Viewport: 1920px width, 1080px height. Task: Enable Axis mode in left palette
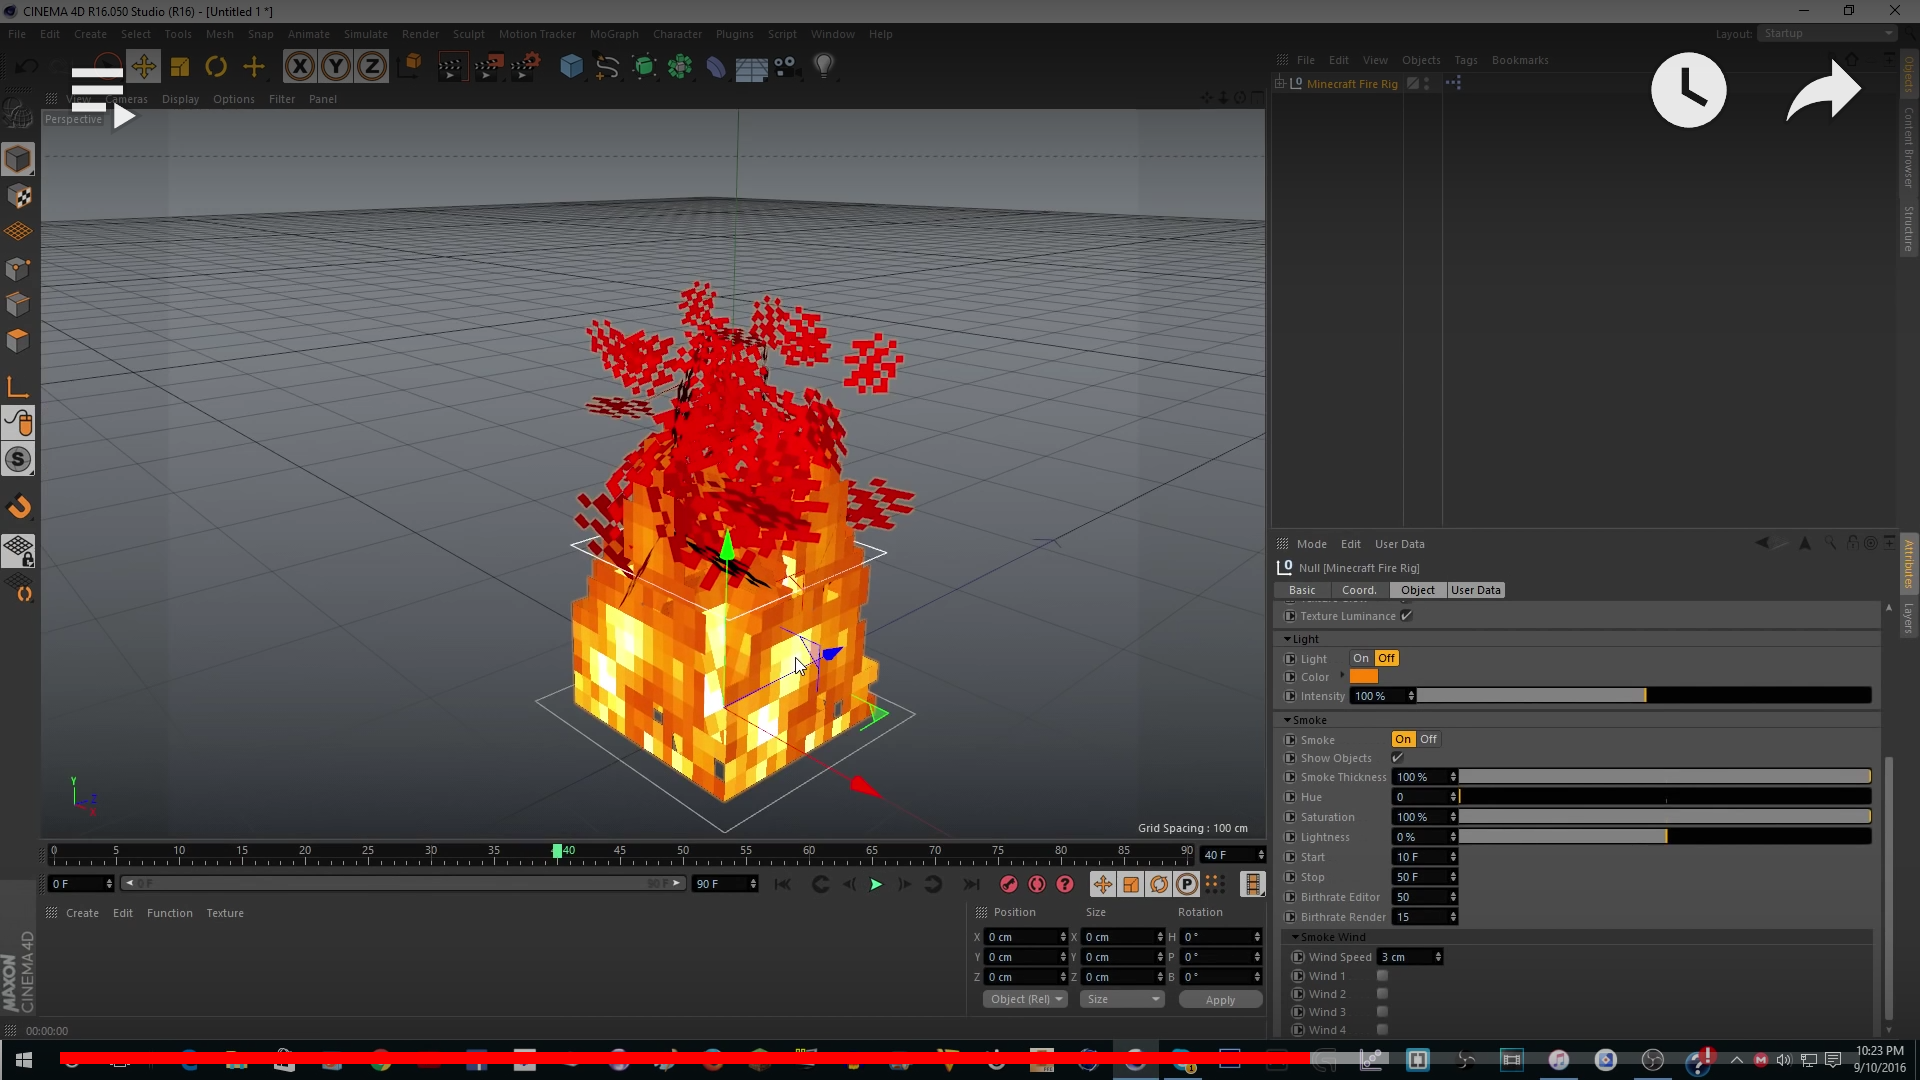[x=18, y=387]
